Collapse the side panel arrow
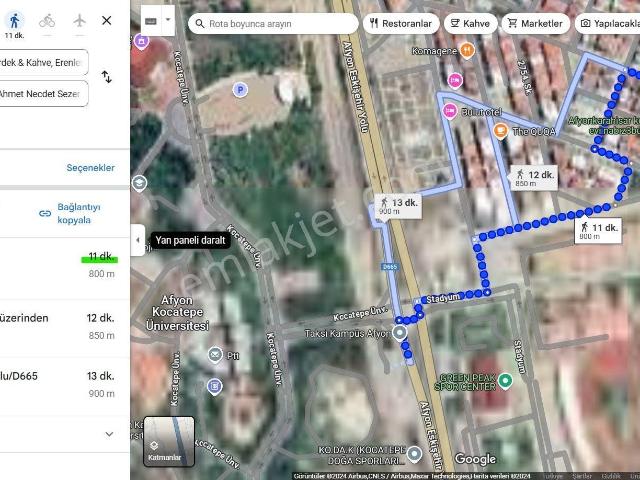The width and height of the screenshot is (640, 480). [x=138, y=240]
